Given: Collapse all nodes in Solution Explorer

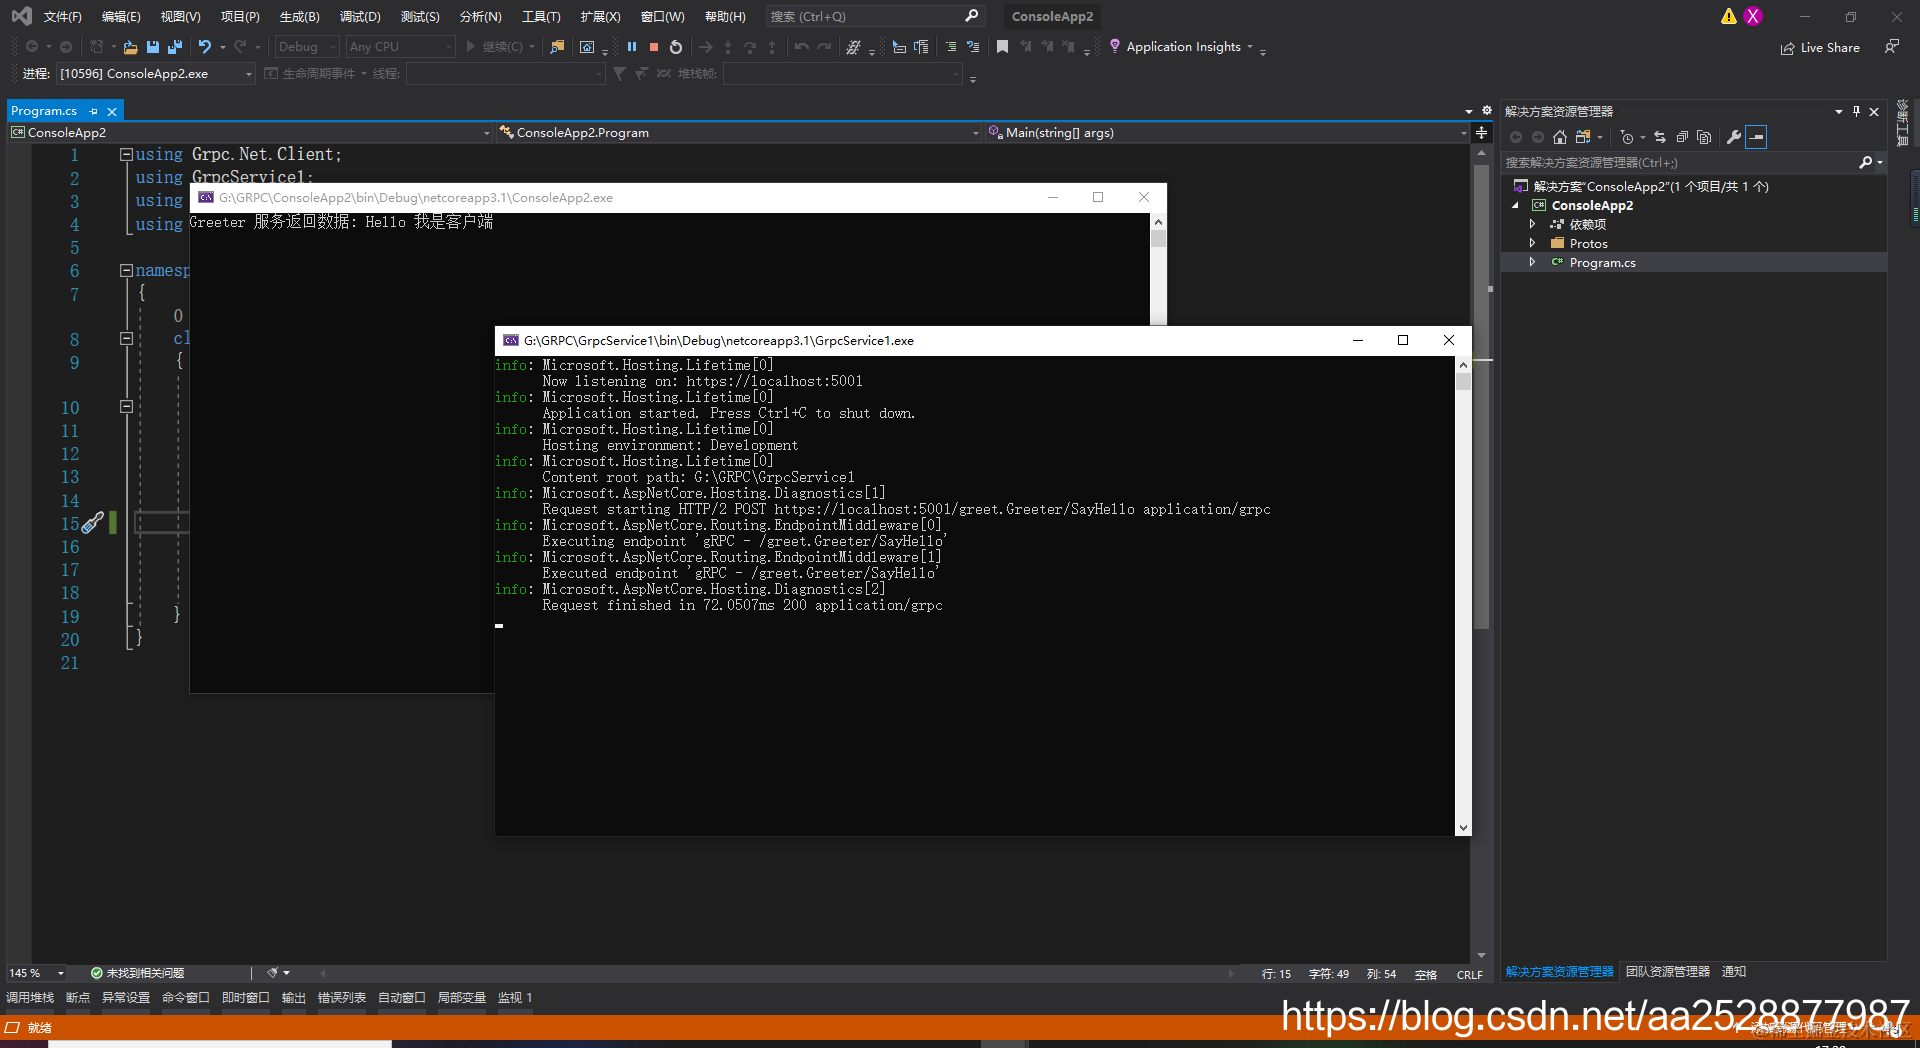Looking at the screenshot, I should coord(1682,137).
